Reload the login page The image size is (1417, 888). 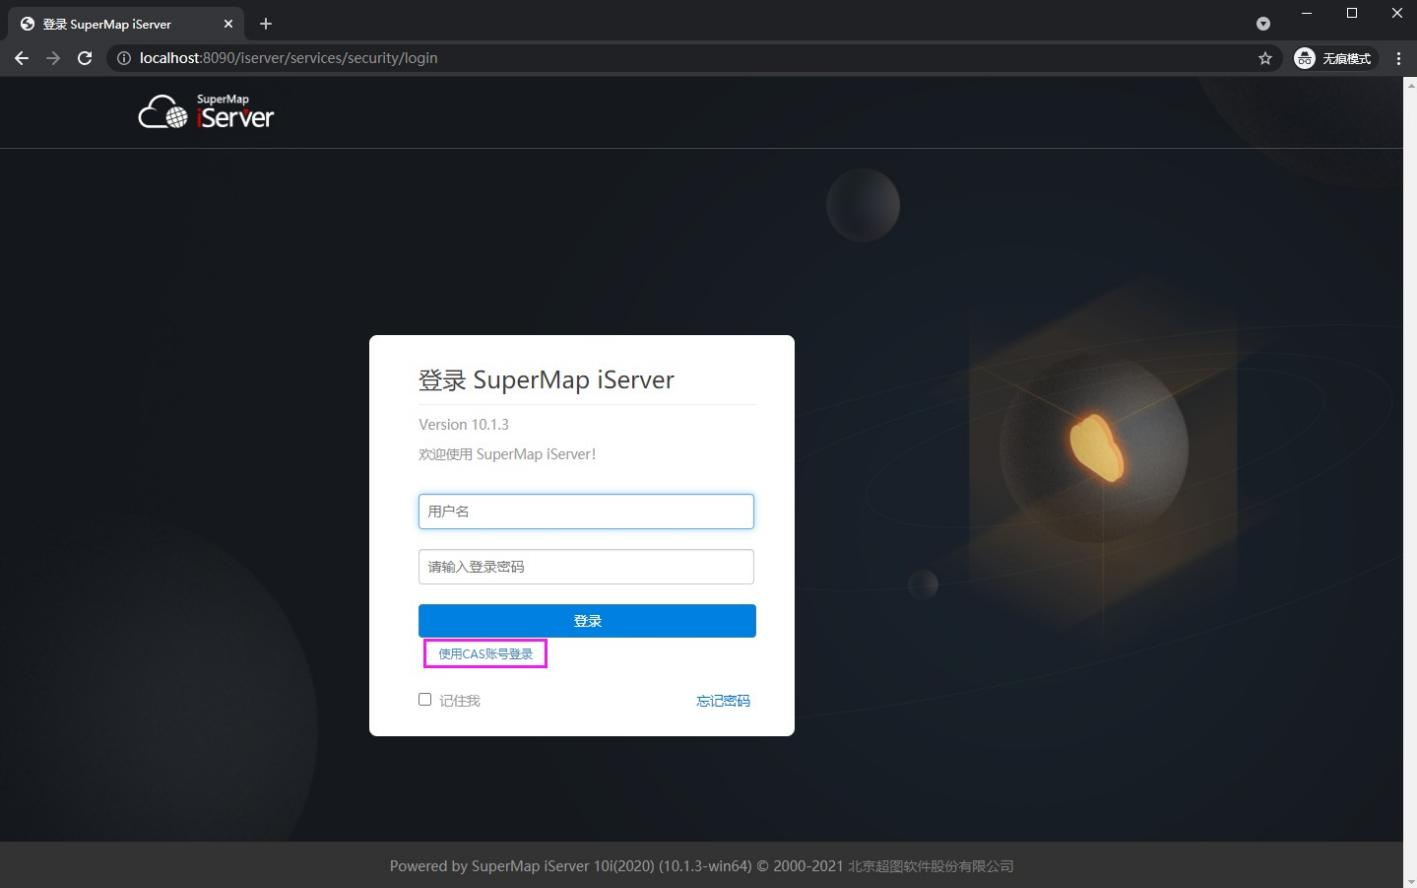(x=85, y=58)
